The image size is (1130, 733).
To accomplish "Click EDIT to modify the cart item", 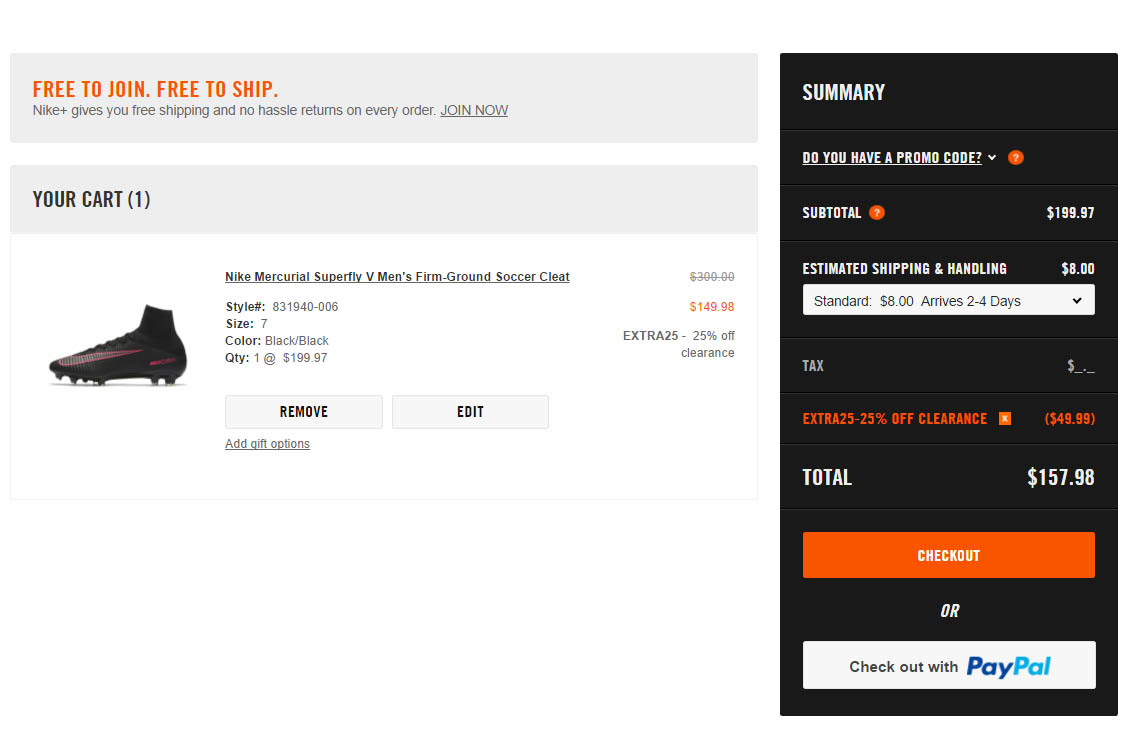I will click(470, 411).
